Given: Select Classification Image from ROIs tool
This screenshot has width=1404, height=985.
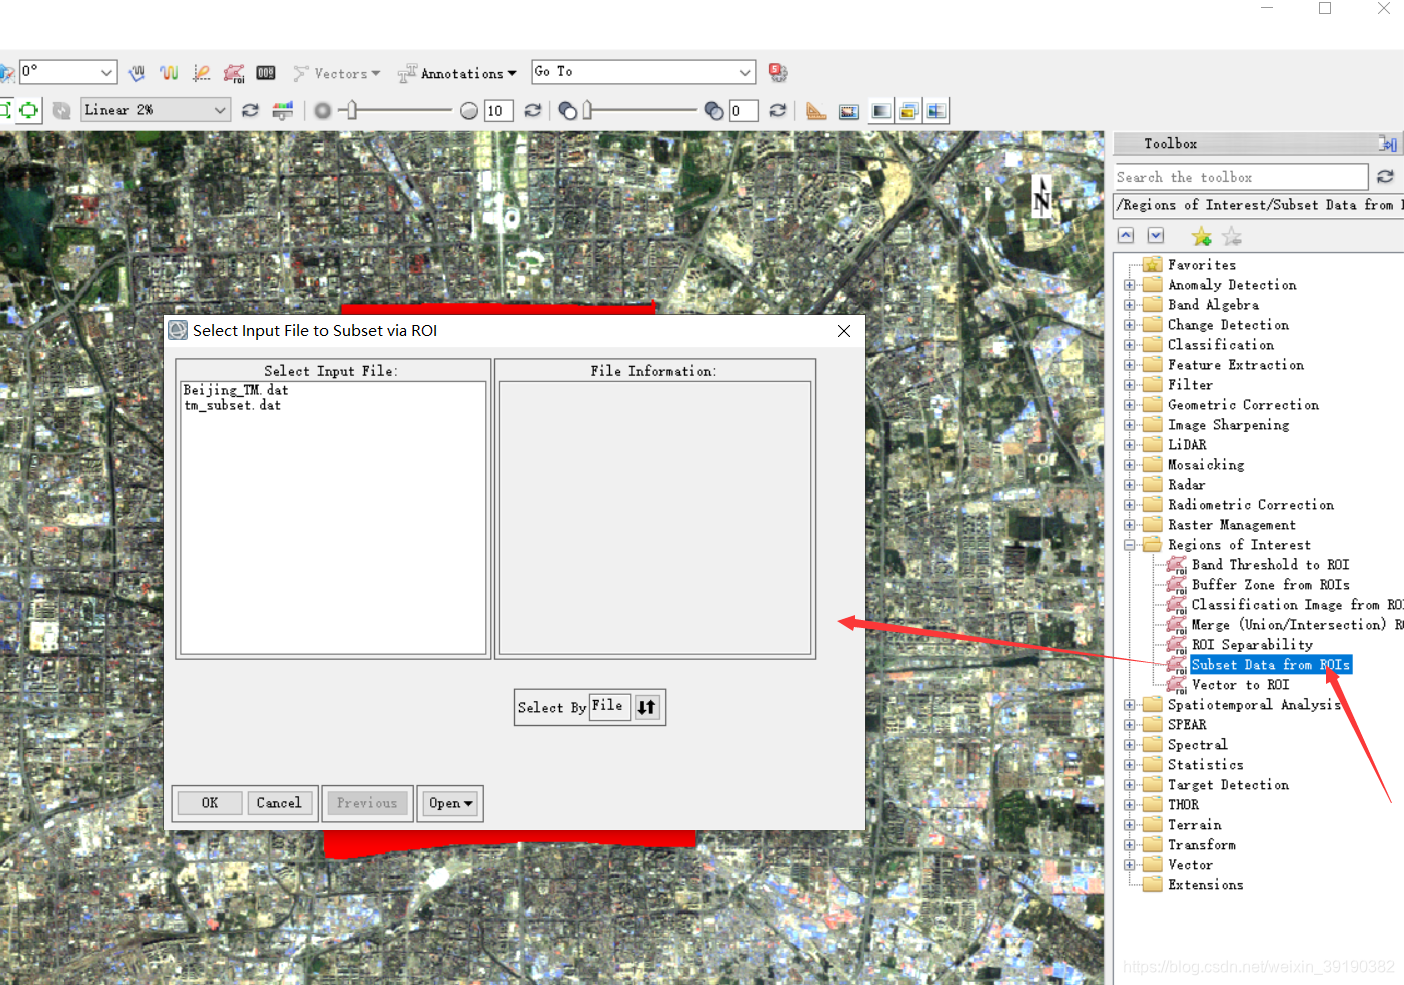Looking at the screenshot, I should click(x=1297, y=605).
